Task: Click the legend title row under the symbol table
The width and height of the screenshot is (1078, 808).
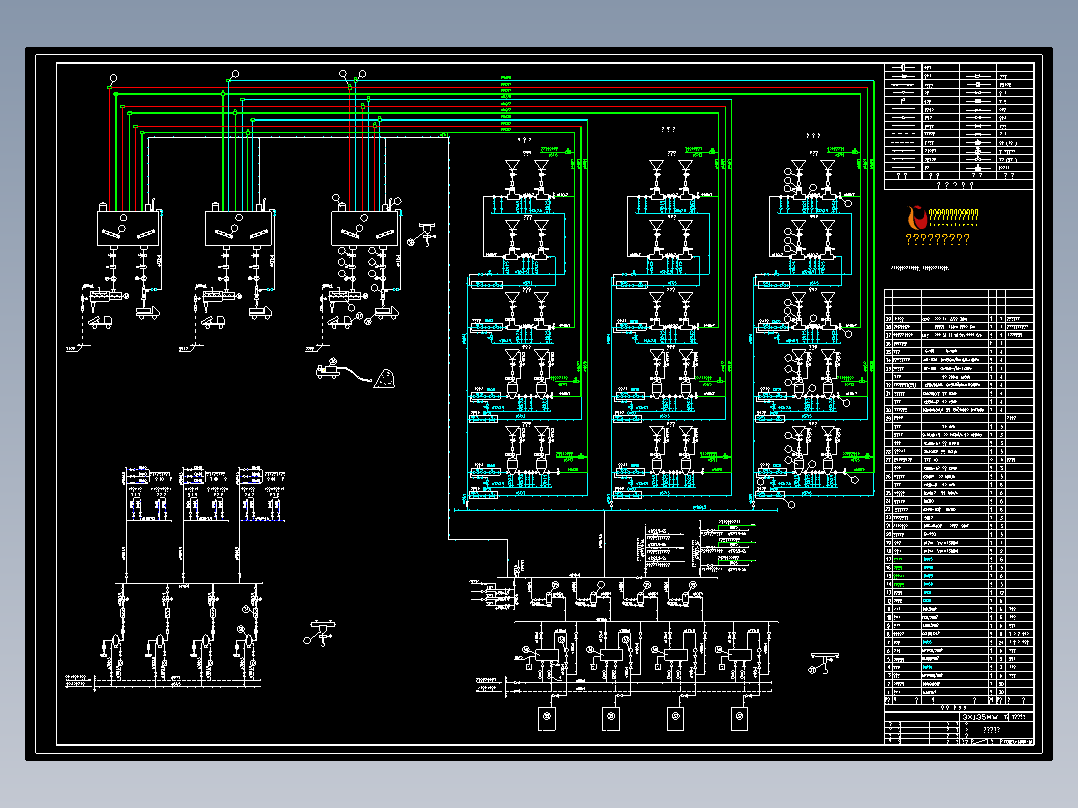Action: point(959,184)
